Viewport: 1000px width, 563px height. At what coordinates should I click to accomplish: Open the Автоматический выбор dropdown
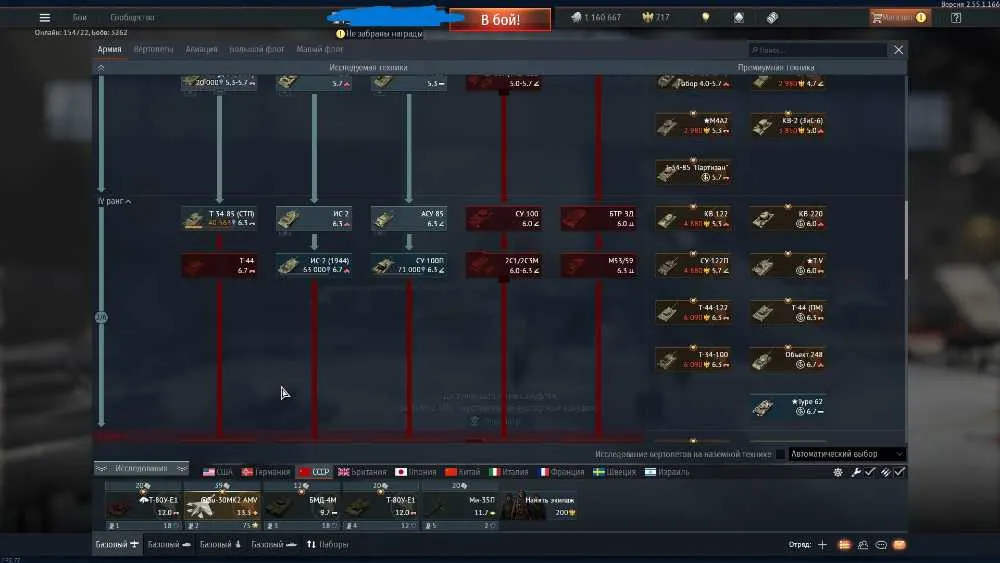pos(847,454)
